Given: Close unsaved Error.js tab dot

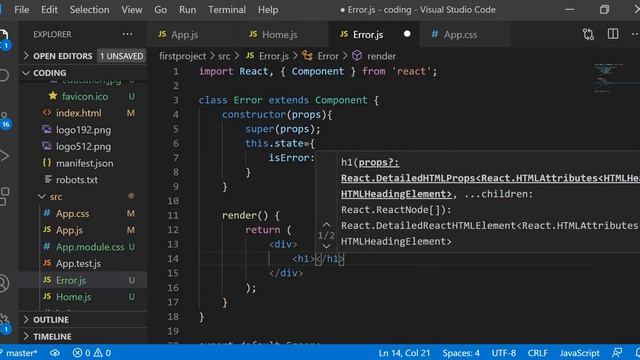Looking at the screenshot, I should pyautogui.click(x=407, y=34).
